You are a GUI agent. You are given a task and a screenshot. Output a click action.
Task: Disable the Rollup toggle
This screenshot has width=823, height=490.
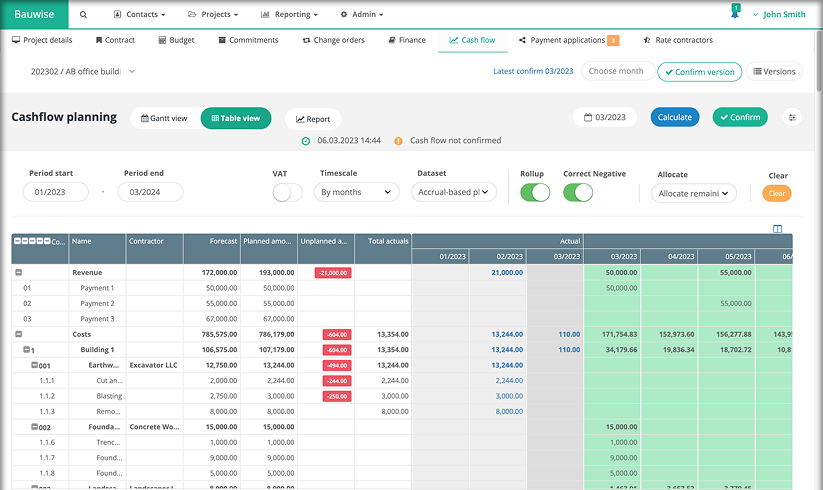[x=535, y=193]
